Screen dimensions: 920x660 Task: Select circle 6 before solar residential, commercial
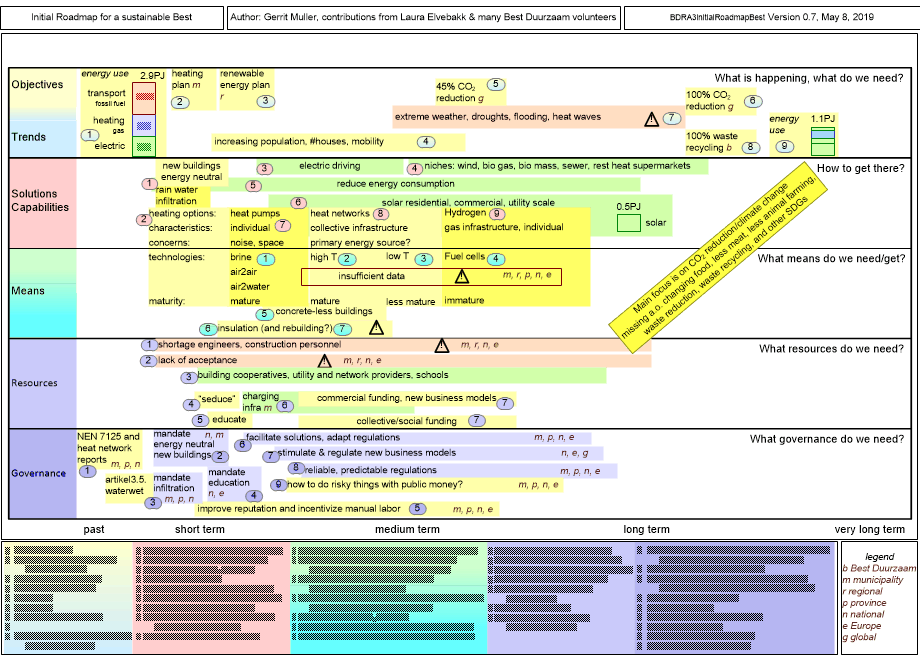(298, 202)
